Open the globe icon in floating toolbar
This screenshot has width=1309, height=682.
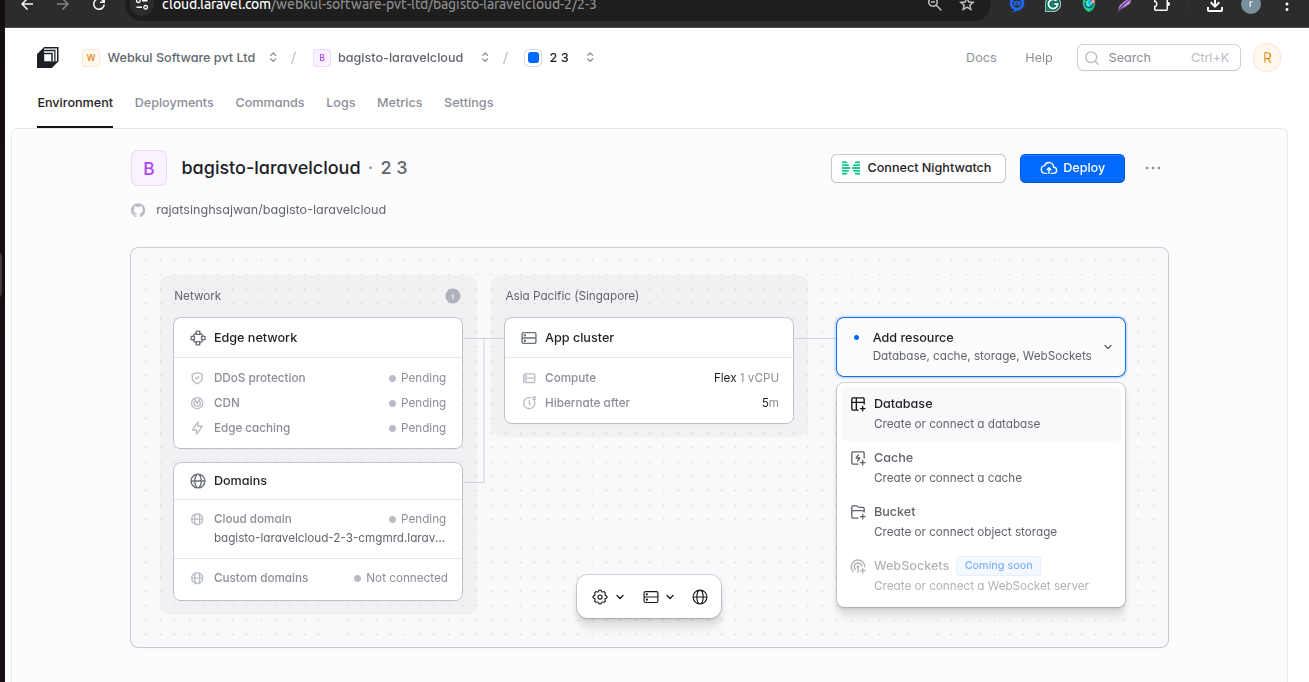tap(700, 597)
